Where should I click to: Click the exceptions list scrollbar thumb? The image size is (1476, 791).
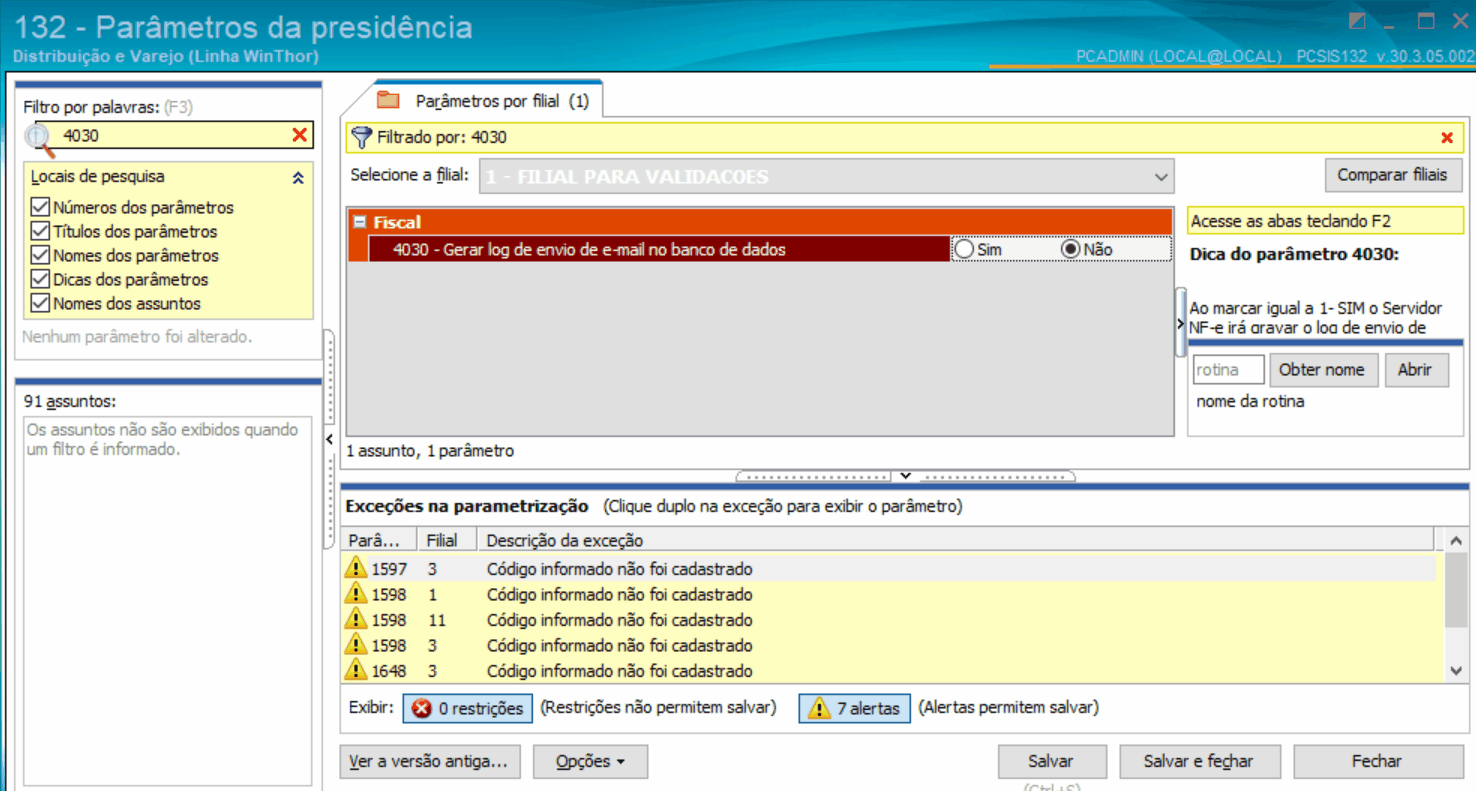click(1457, 590)
